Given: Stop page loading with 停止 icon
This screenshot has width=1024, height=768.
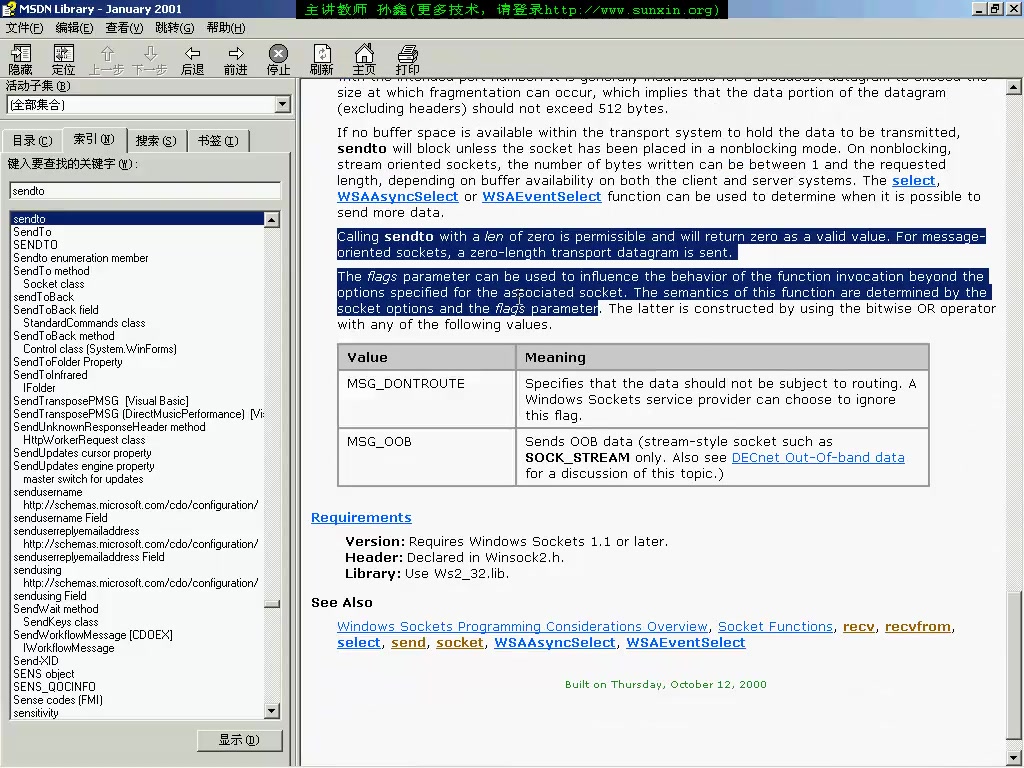Looking at the screenshot, I should pos(277,57).
